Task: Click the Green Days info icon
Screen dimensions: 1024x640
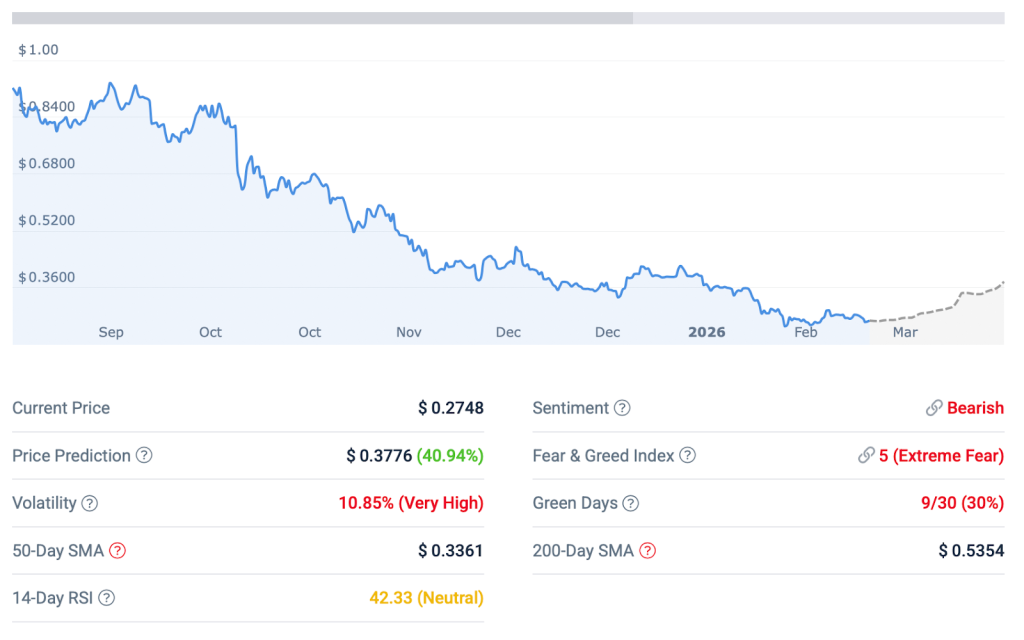Action: [631, 503]
